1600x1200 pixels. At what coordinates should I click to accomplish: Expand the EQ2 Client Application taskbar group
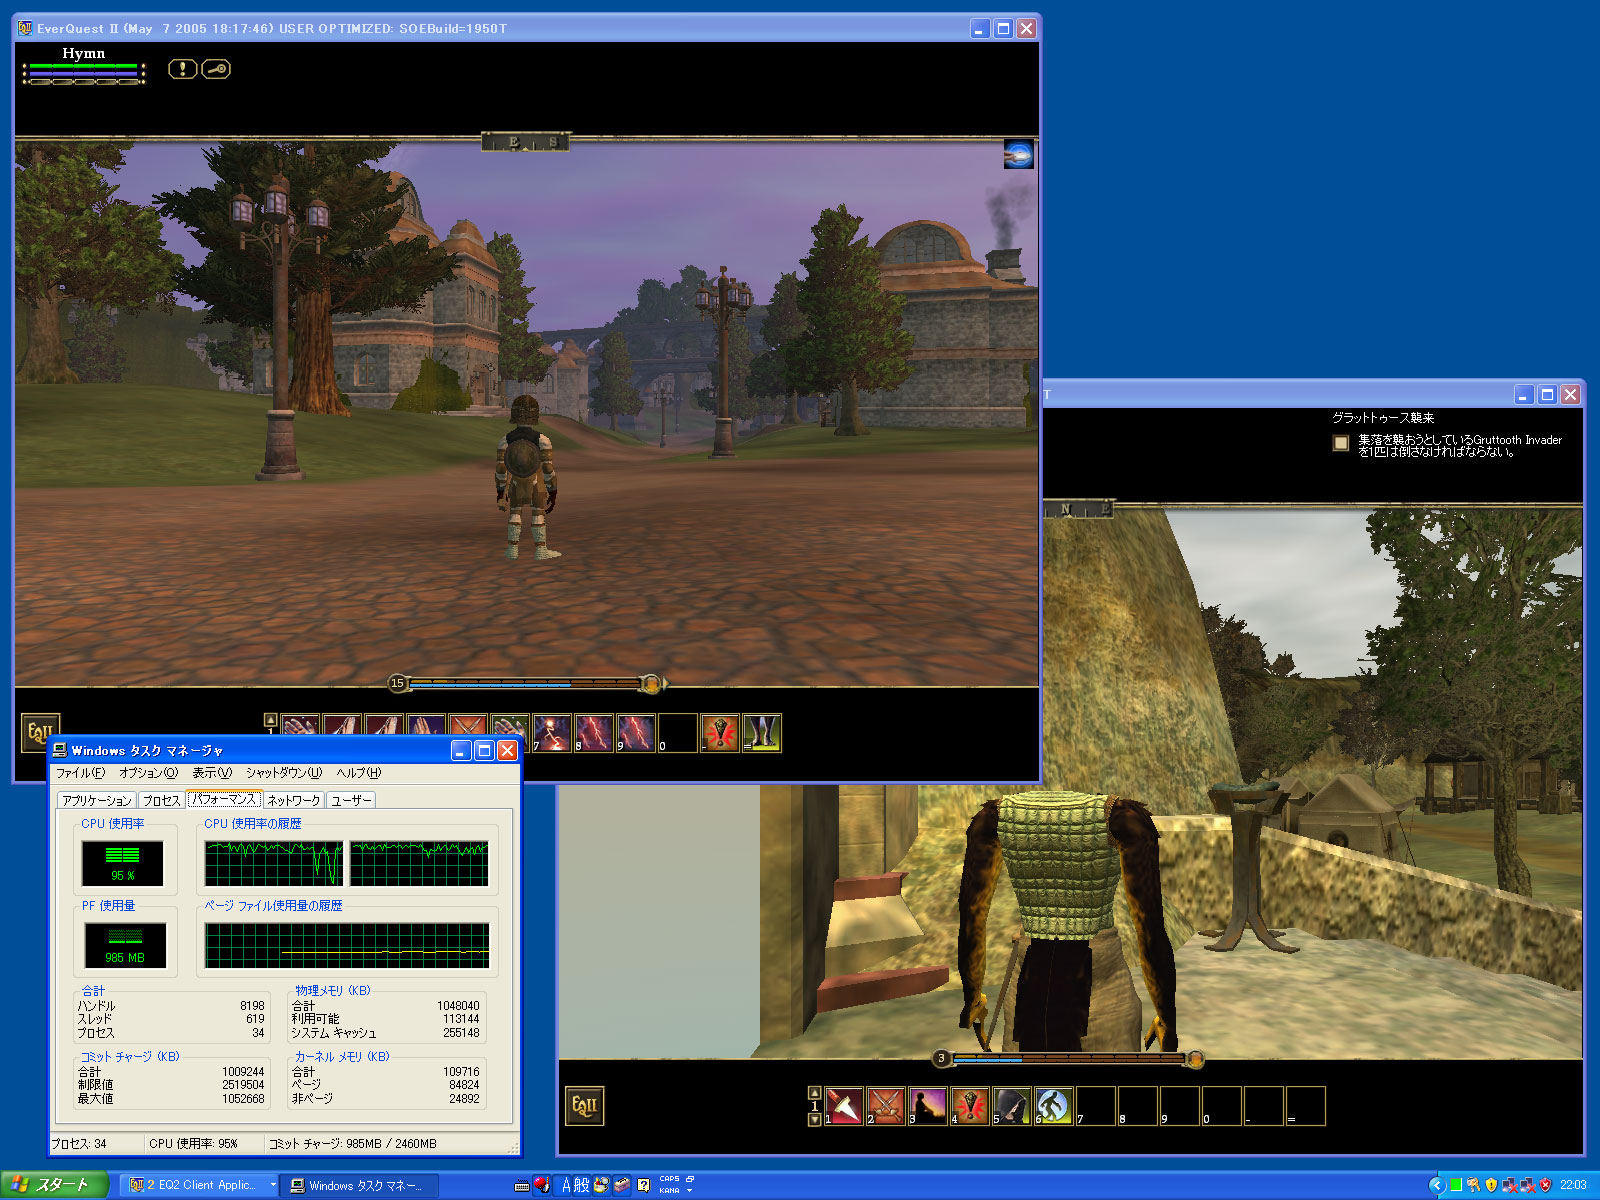273,1185
